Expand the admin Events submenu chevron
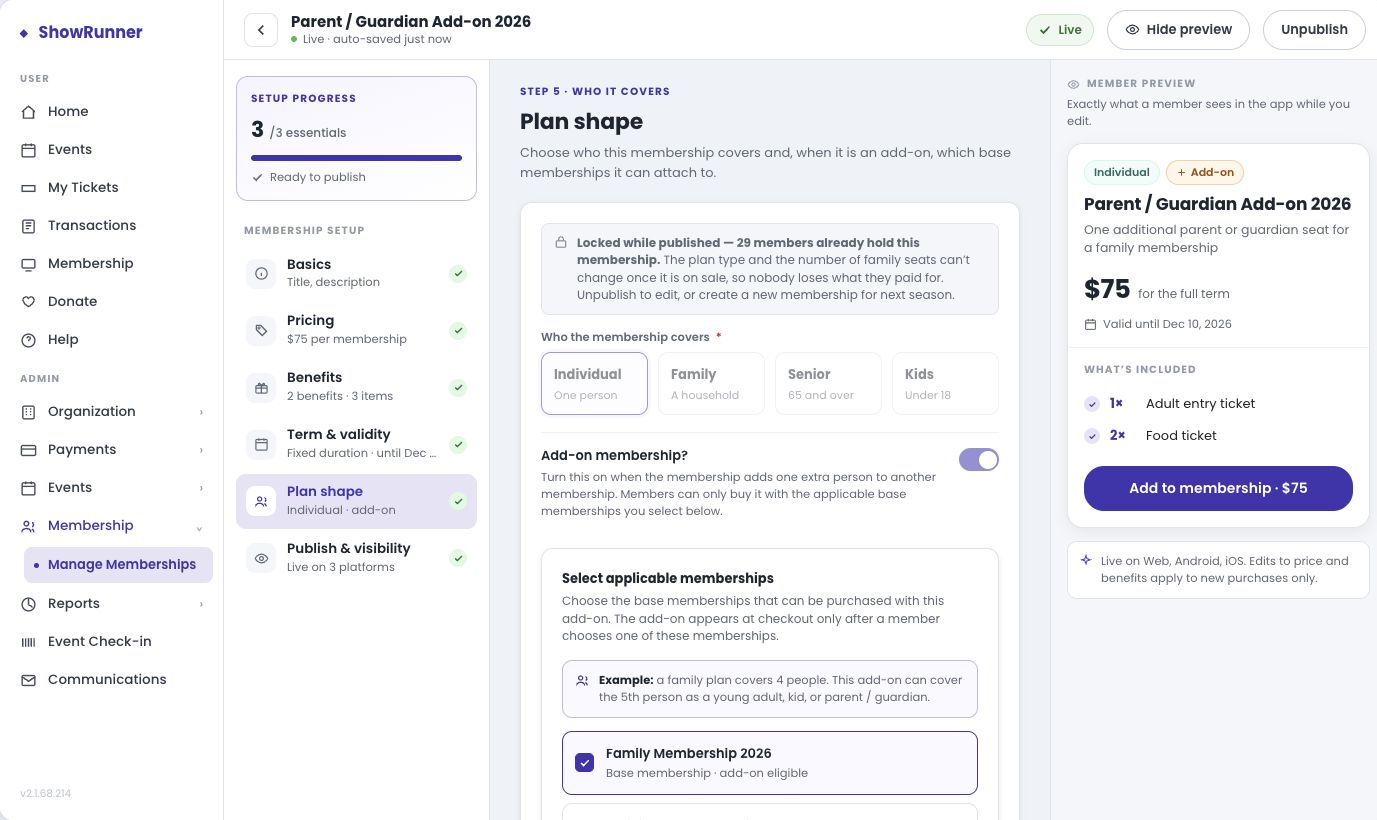The width and height of the screenshot is (1377, 820). pyautogui.click(x=201, y=488)
